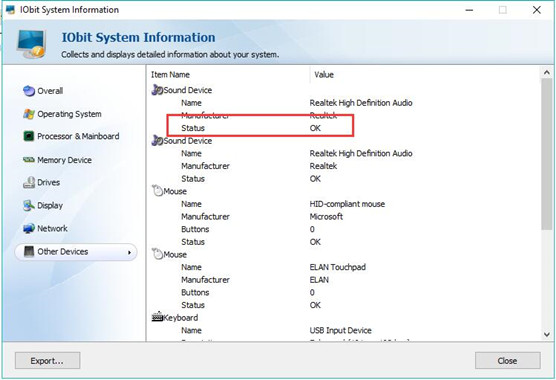Select the second Sound Device entry

click(182, 141)
